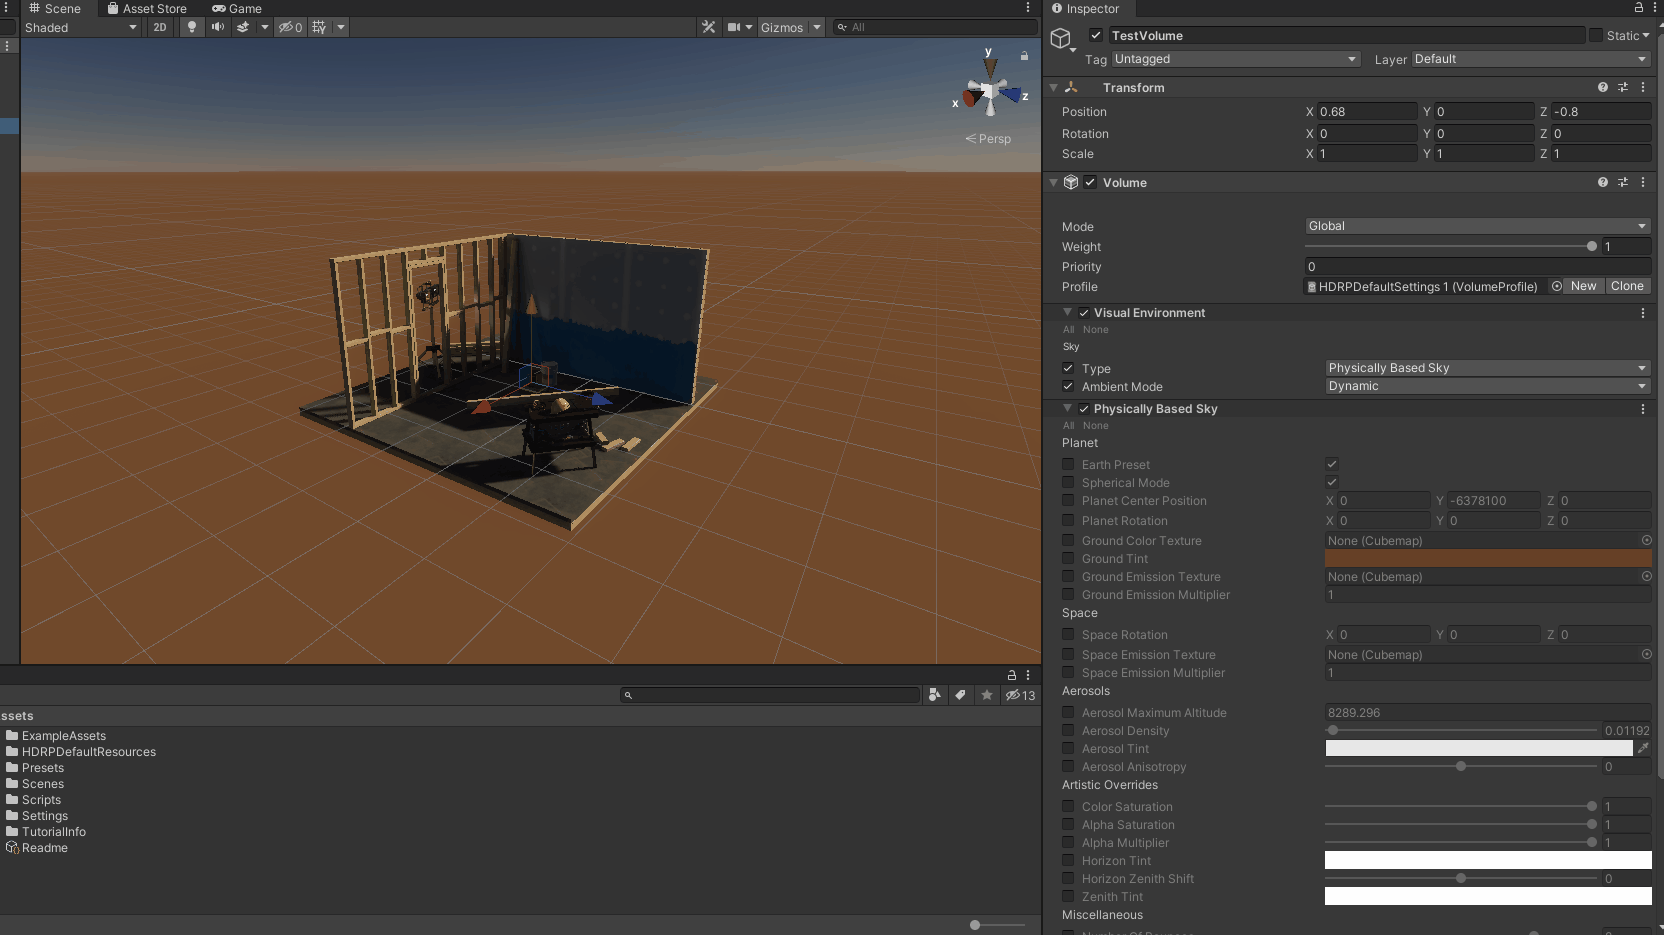Lock the Project panel
Screen dimensions: 1664x935
1012,675
